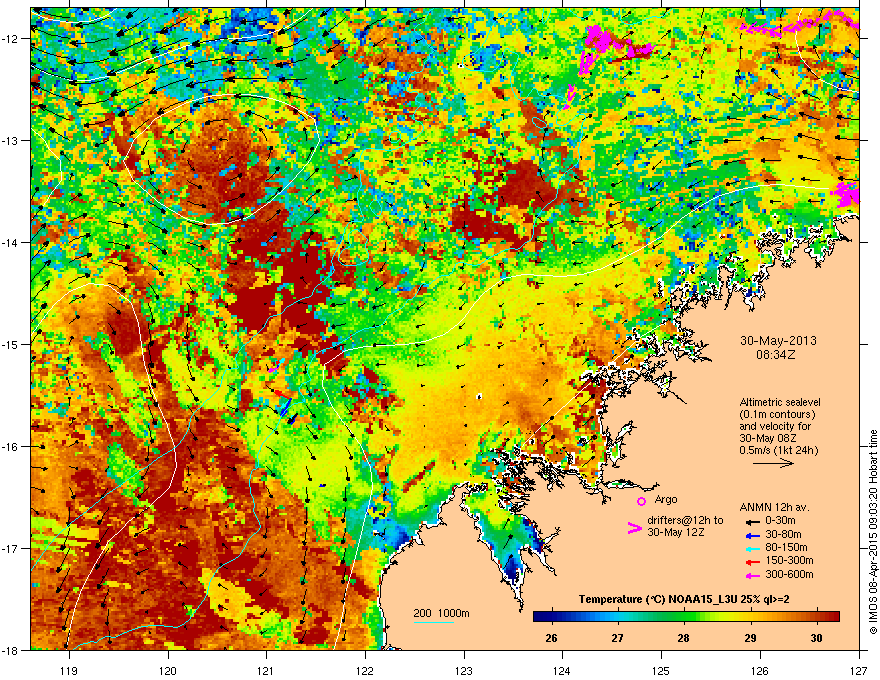Click the latitude axis label '-15'
The width and height of the screenshot is (880, 680).
click(x=11, y=344)
